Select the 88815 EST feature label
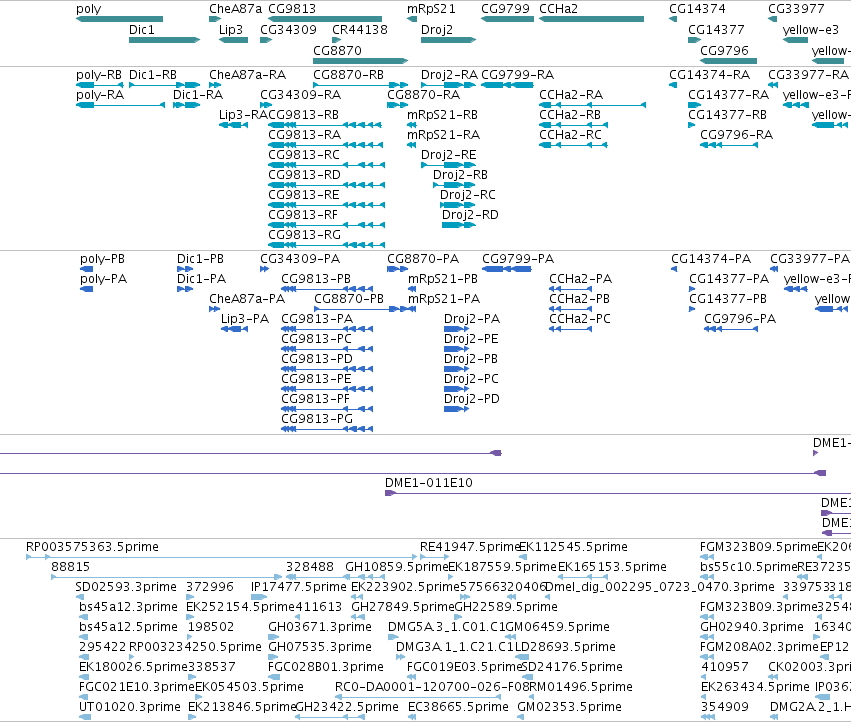 coord(71,567)
